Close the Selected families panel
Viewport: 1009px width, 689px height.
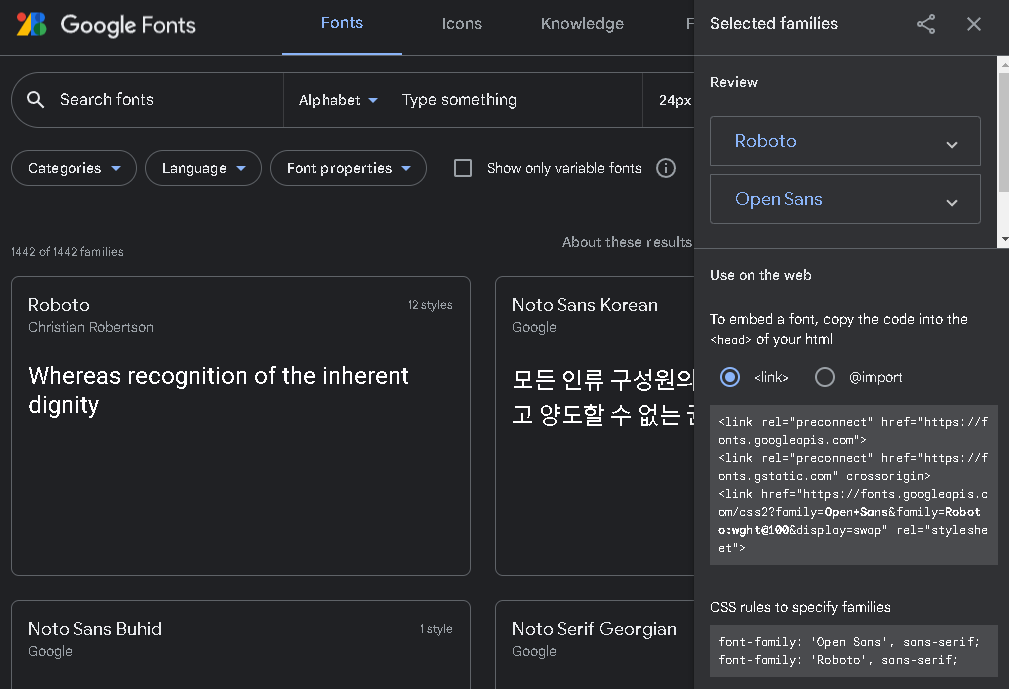click(974, 24)
